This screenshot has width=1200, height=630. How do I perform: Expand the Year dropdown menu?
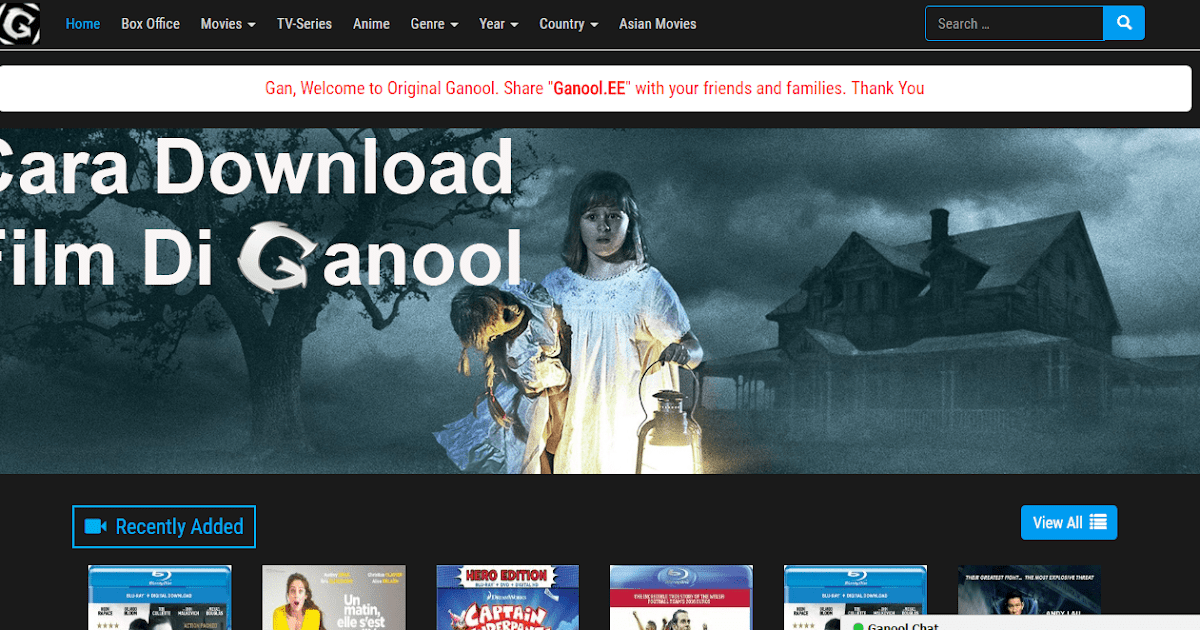click(x=499, y=24)
